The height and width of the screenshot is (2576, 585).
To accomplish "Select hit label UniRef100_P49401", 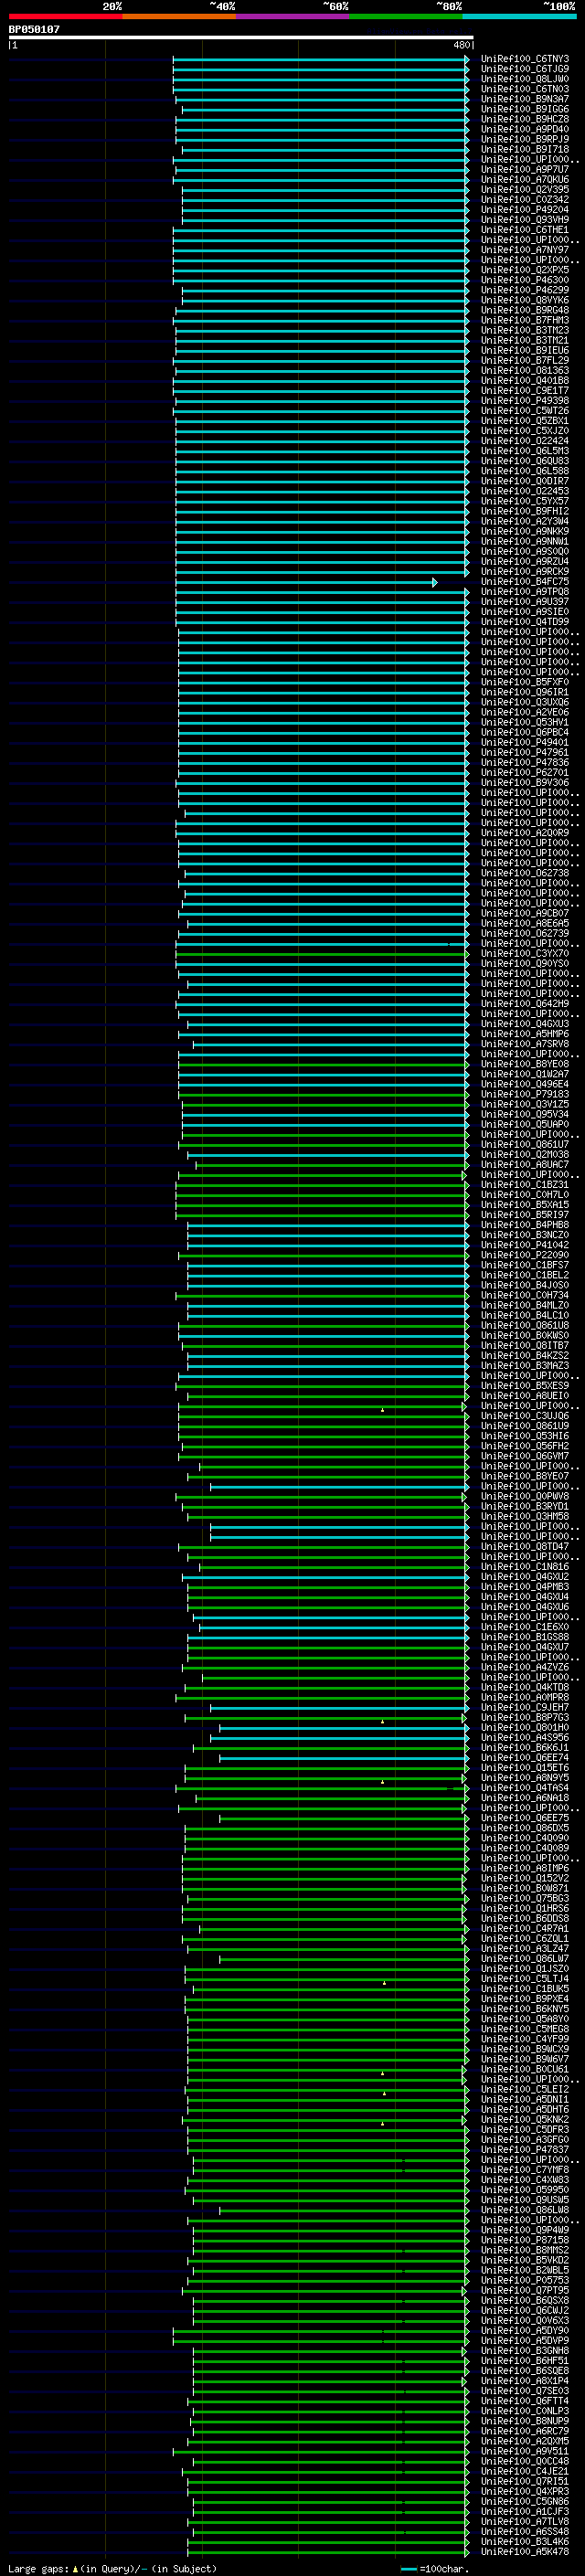I will point(524,742).
